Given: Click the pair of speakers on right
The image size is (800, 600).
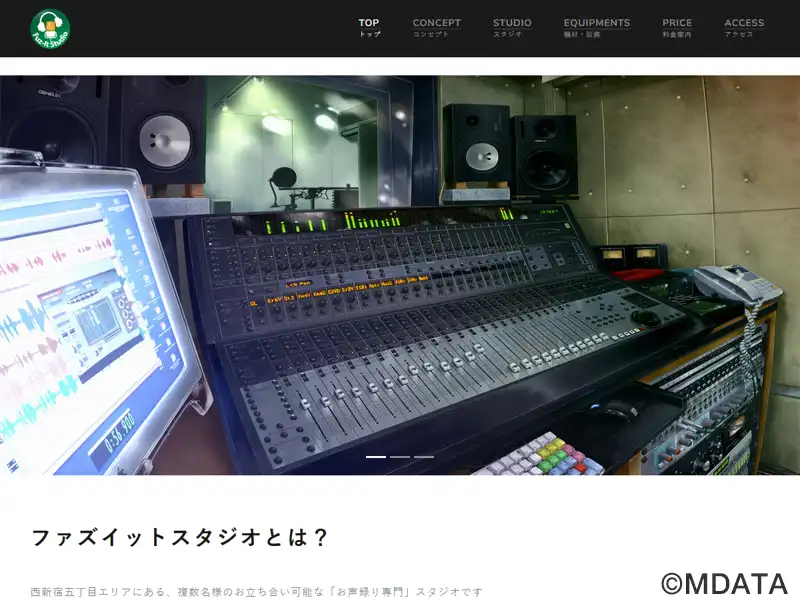Looking at the screenshot, I should click(x=510, y=150).
